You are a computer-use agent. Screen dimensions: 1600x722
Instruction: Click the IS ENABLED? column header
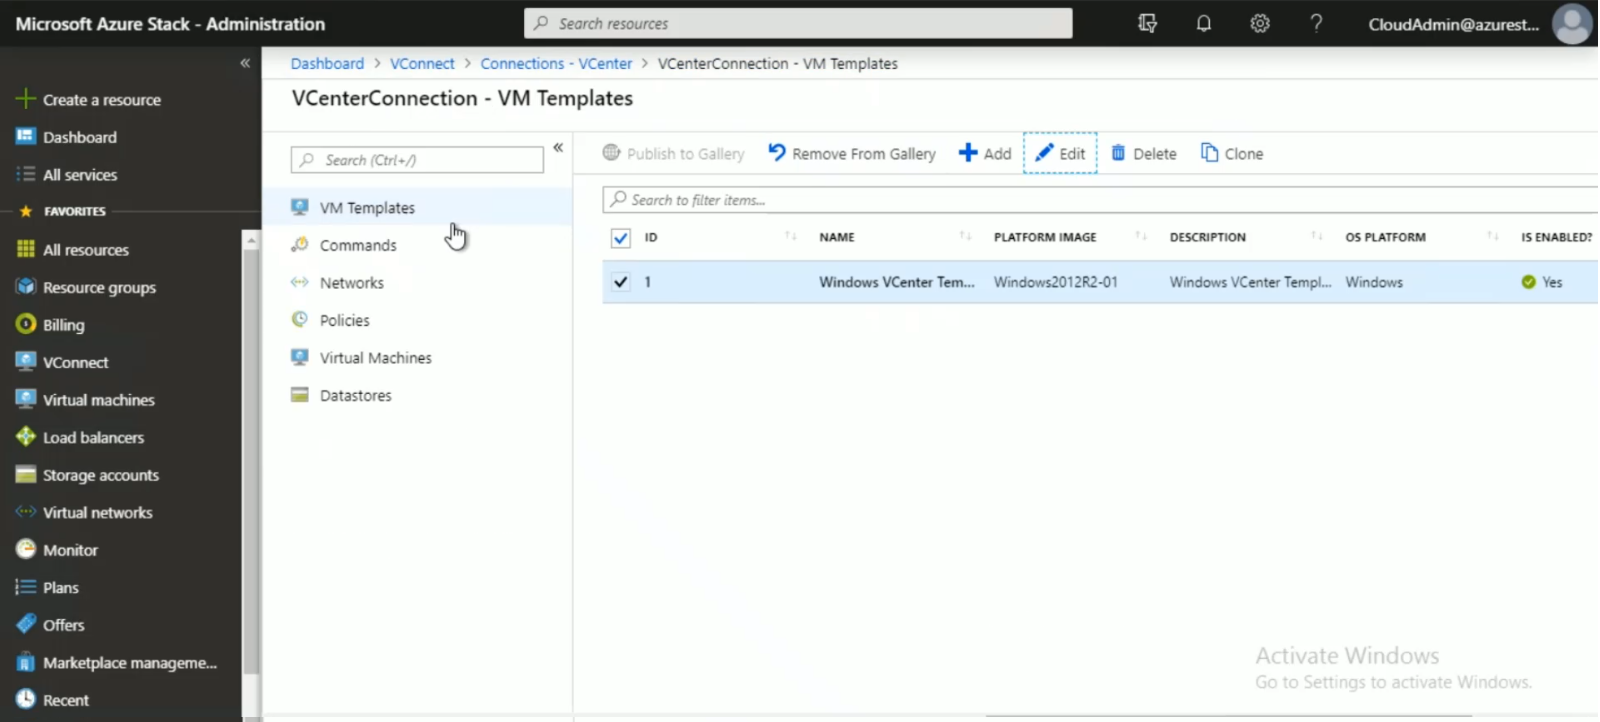point(1556,237)
